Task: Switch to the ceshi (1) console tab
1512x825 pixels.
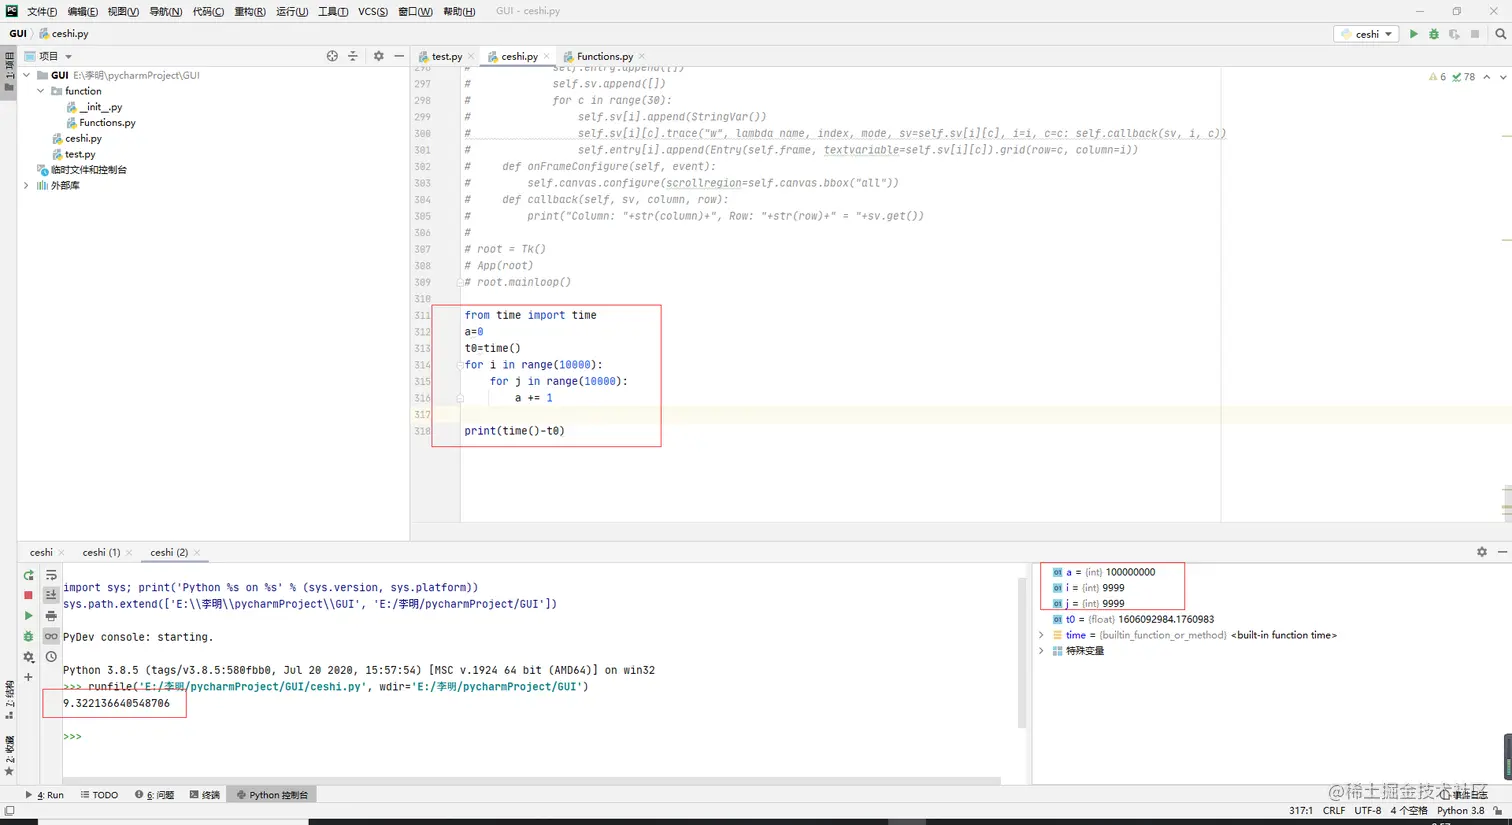Action: coord(101,552)
